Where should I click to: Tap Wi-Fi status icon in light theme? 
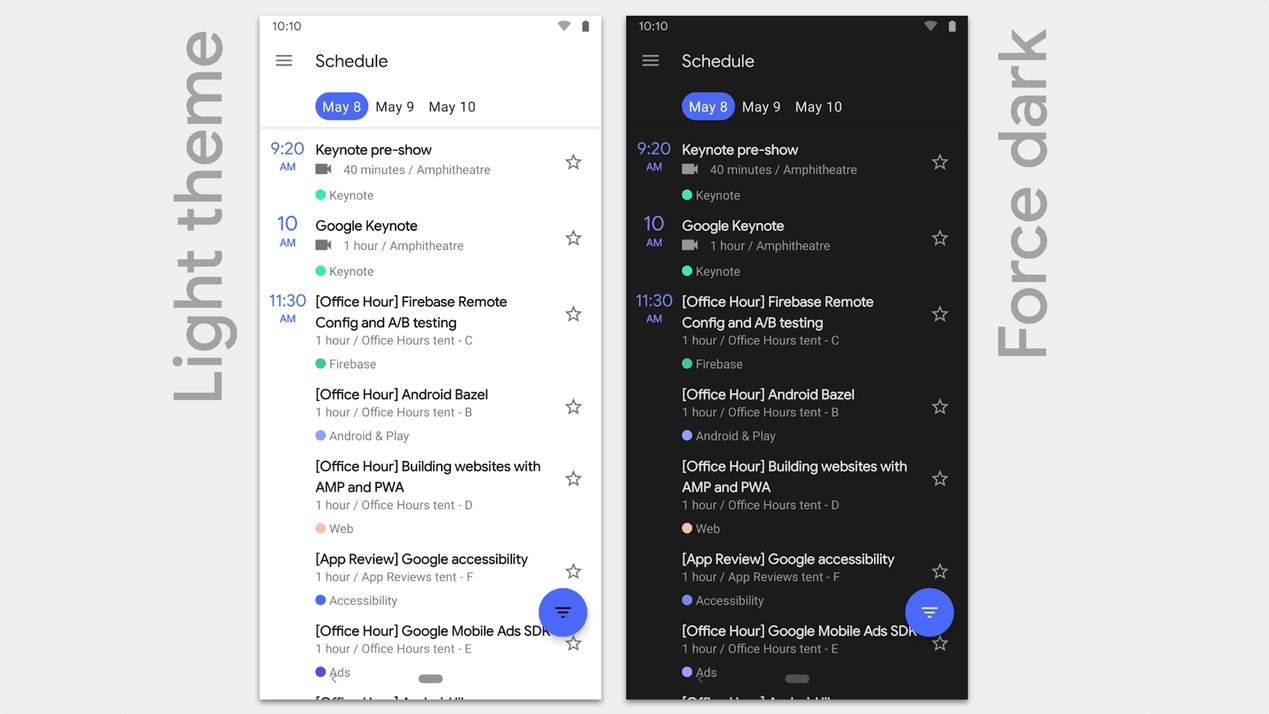coord(564,26)
